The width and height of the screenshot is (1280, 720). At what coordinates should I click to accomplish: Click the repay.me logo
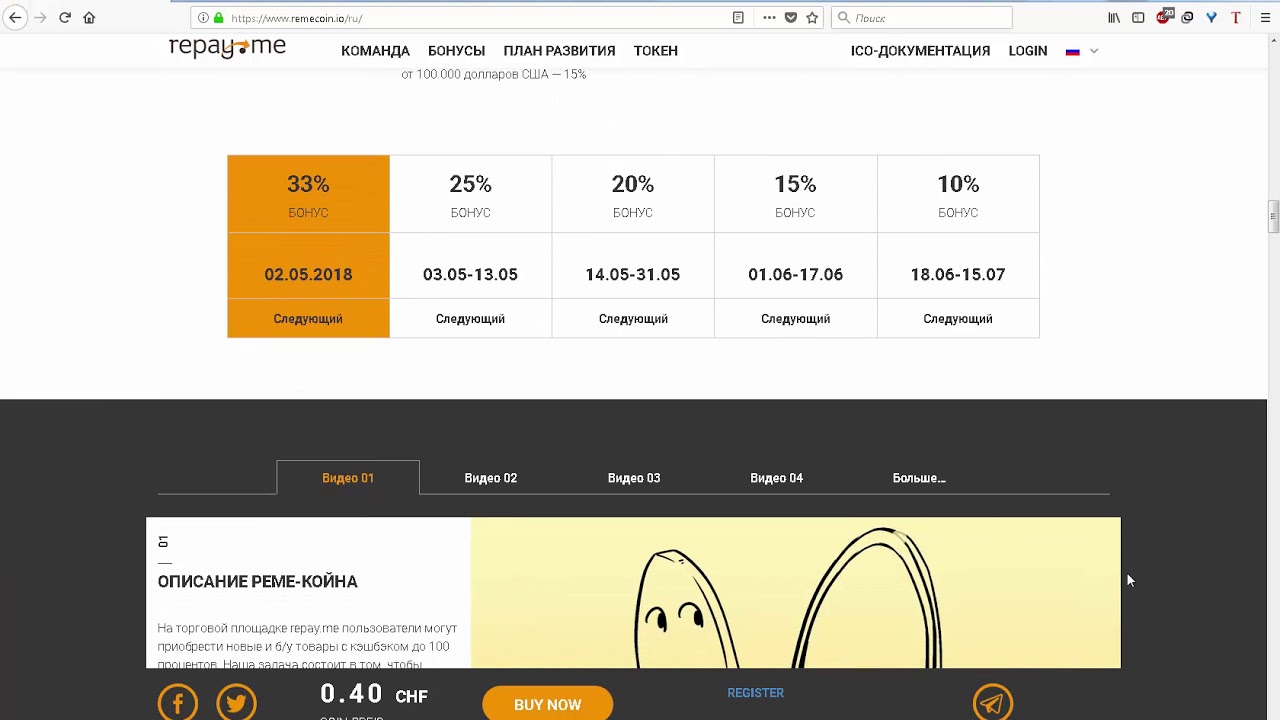(x=227, y=48)
